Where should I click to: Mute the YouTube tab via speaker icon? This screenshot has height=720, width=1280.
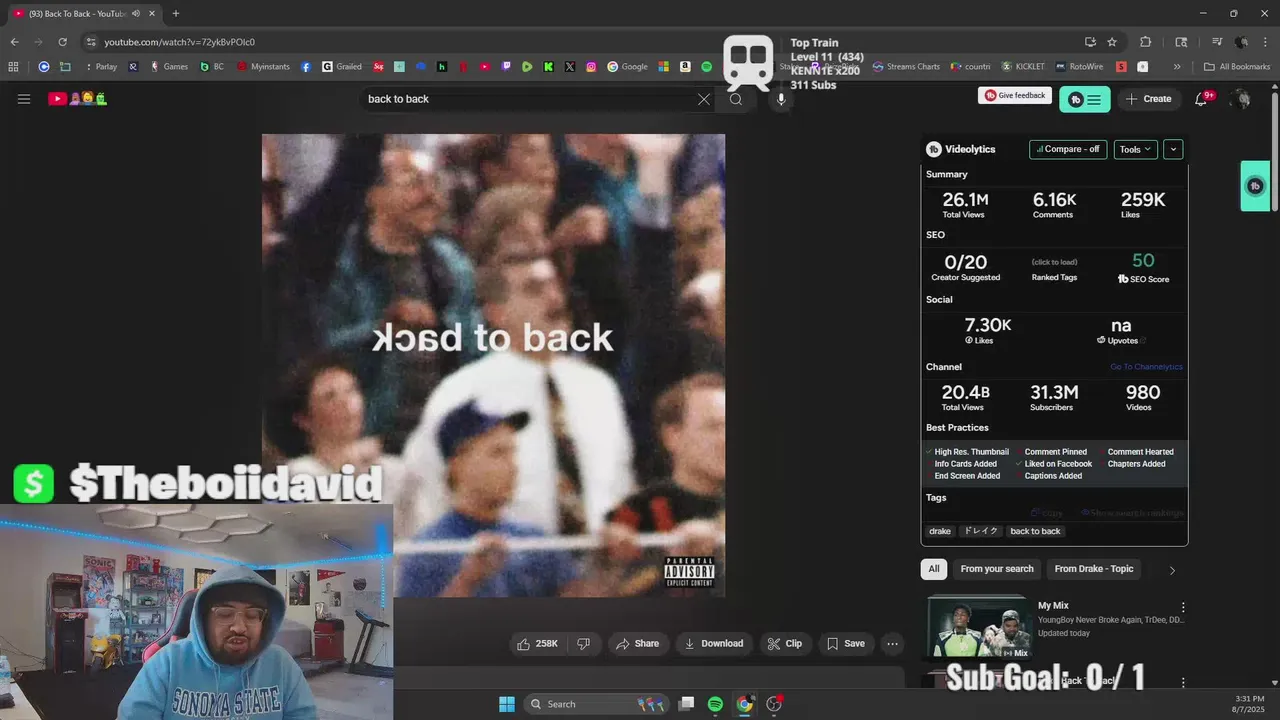tap(136, 13)
